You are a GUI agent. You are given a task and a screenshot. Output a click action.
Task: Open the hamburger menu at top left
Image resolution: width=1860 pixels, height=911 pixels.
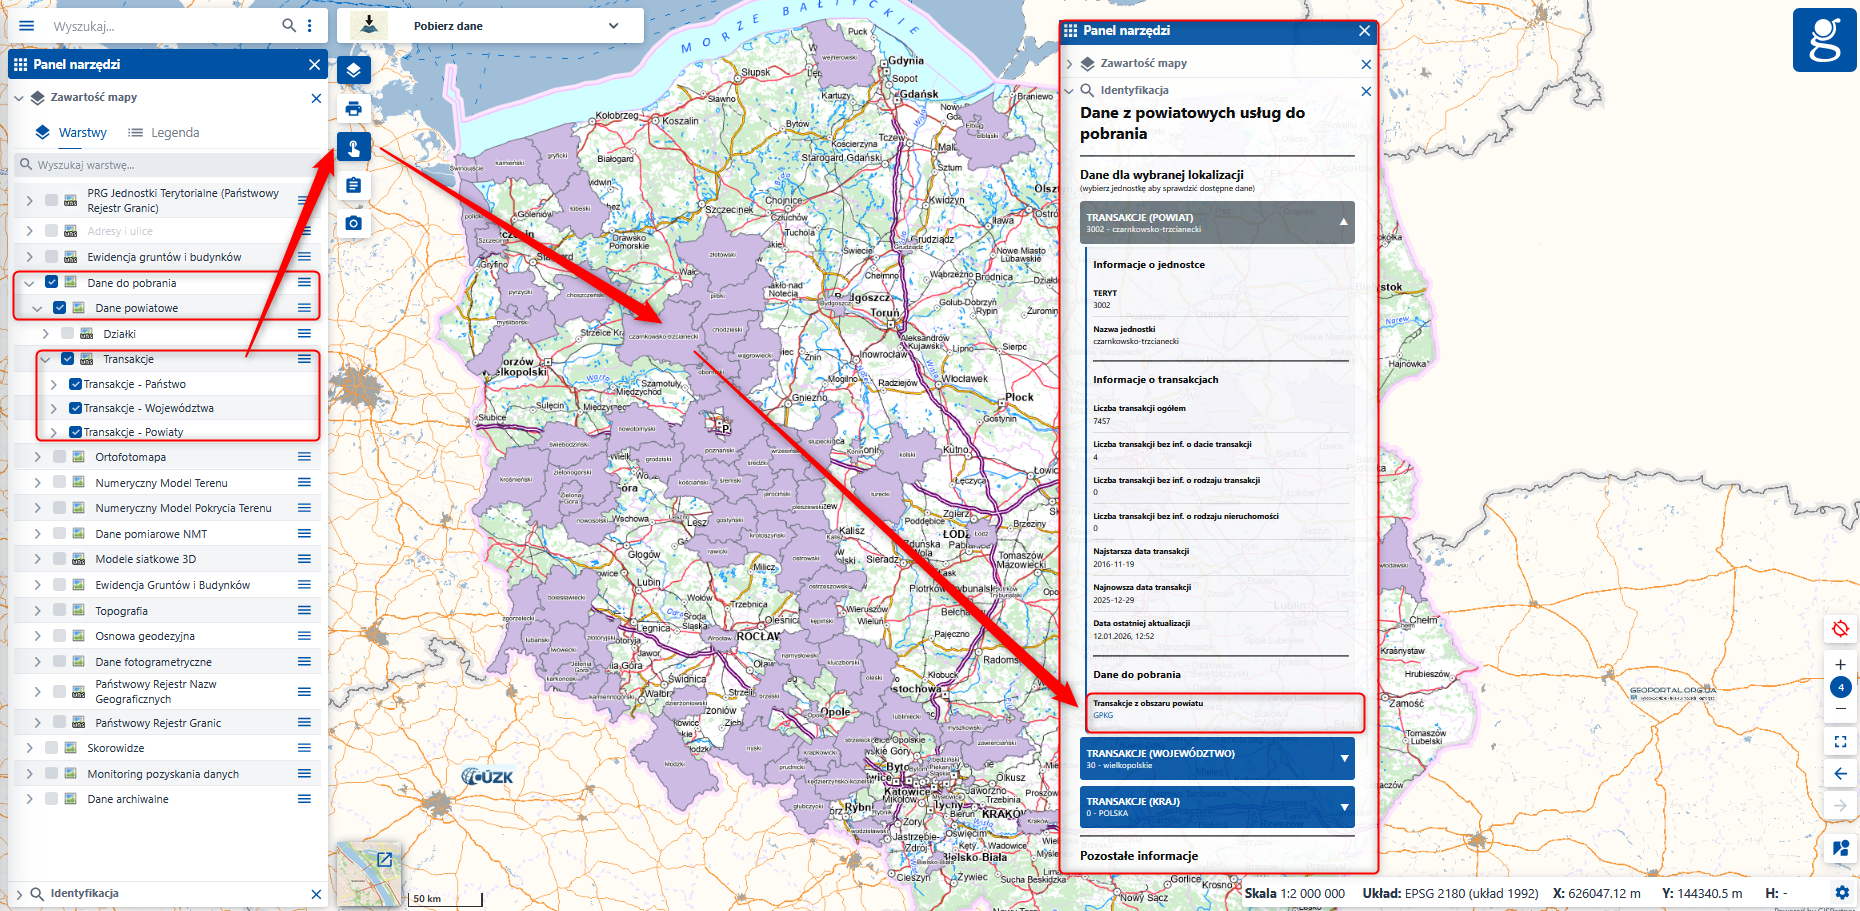(25, 25)
